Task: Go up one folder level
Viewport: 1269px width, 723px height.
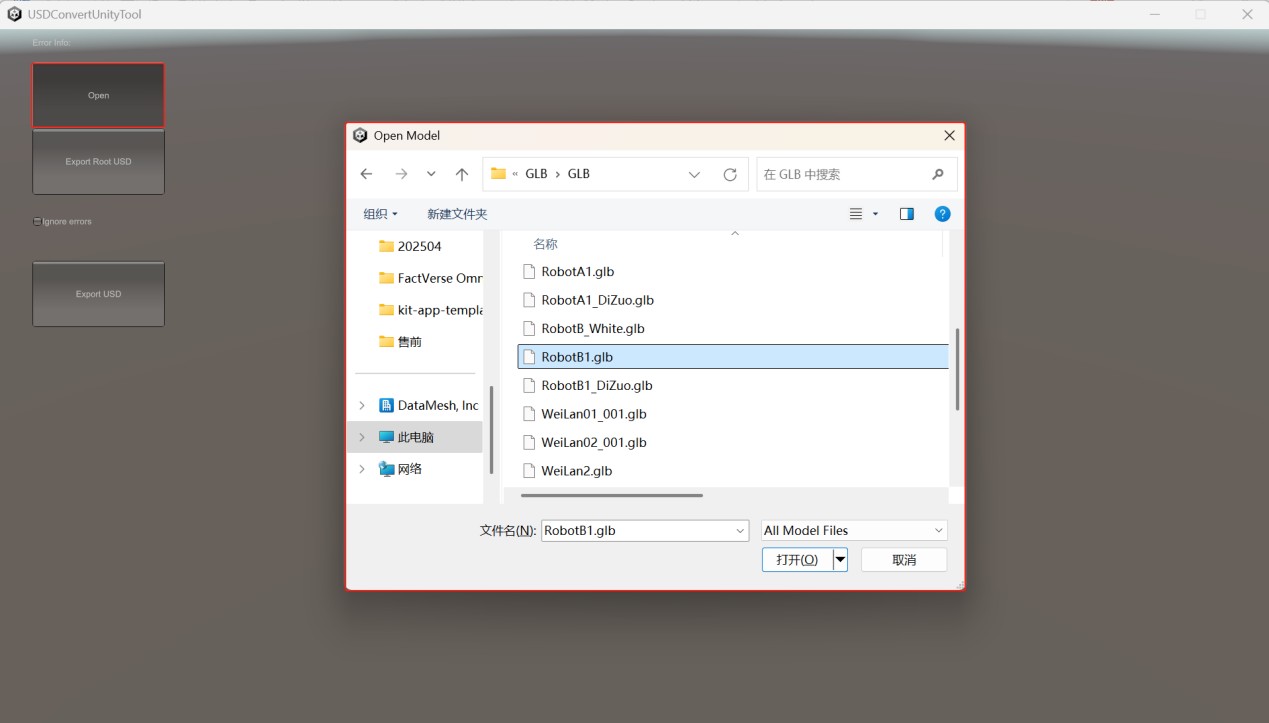Action: 461,174
